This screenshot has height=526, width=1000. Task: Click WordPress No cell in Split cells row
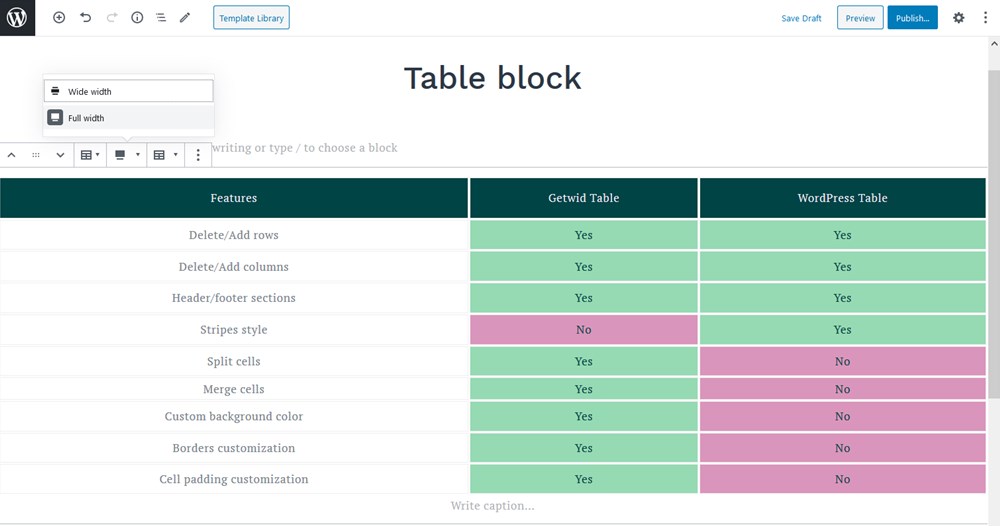coord(842,361)
